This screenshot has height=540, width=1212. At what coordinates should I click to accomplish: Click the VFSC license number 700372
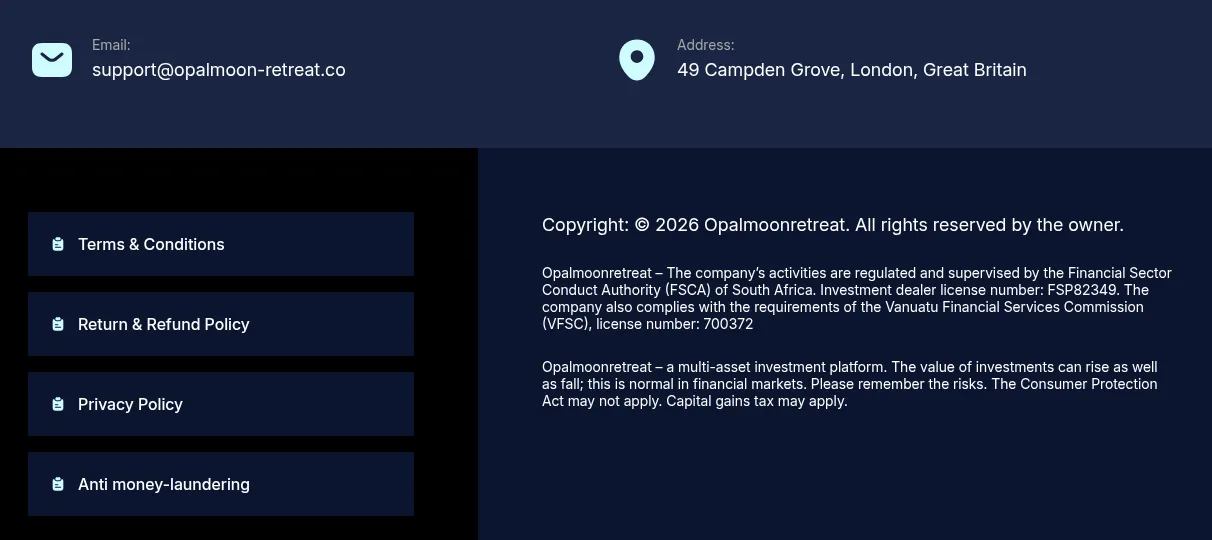pyautogui.click(x=728, y=324)
